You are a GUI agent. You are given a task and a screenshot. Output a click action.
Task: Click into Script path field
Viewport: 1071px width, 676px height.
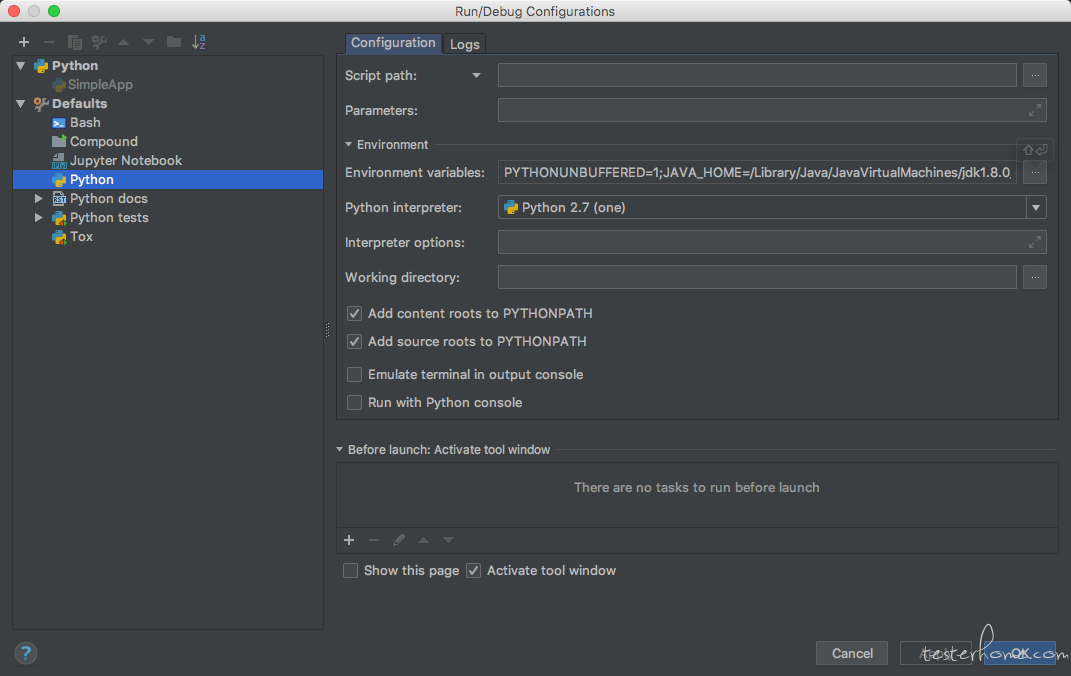point(757,75)
